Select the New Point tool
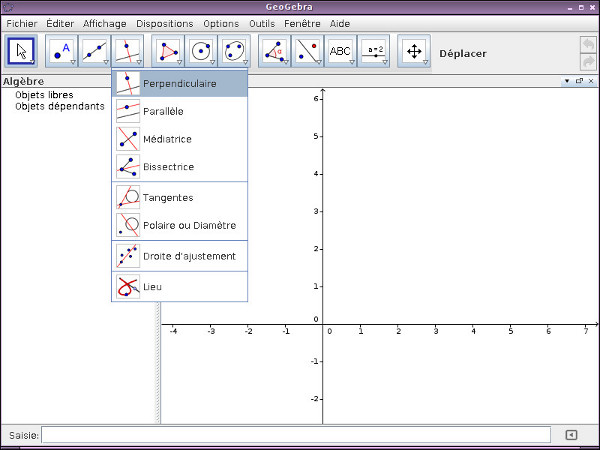The image size is (600, 450). (x=61, y=51)
